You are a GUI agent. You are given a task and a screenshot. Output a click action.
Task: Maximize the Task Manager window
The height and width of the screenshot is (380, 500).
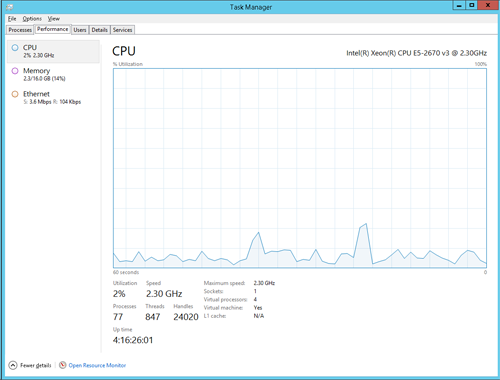[472, 5]
